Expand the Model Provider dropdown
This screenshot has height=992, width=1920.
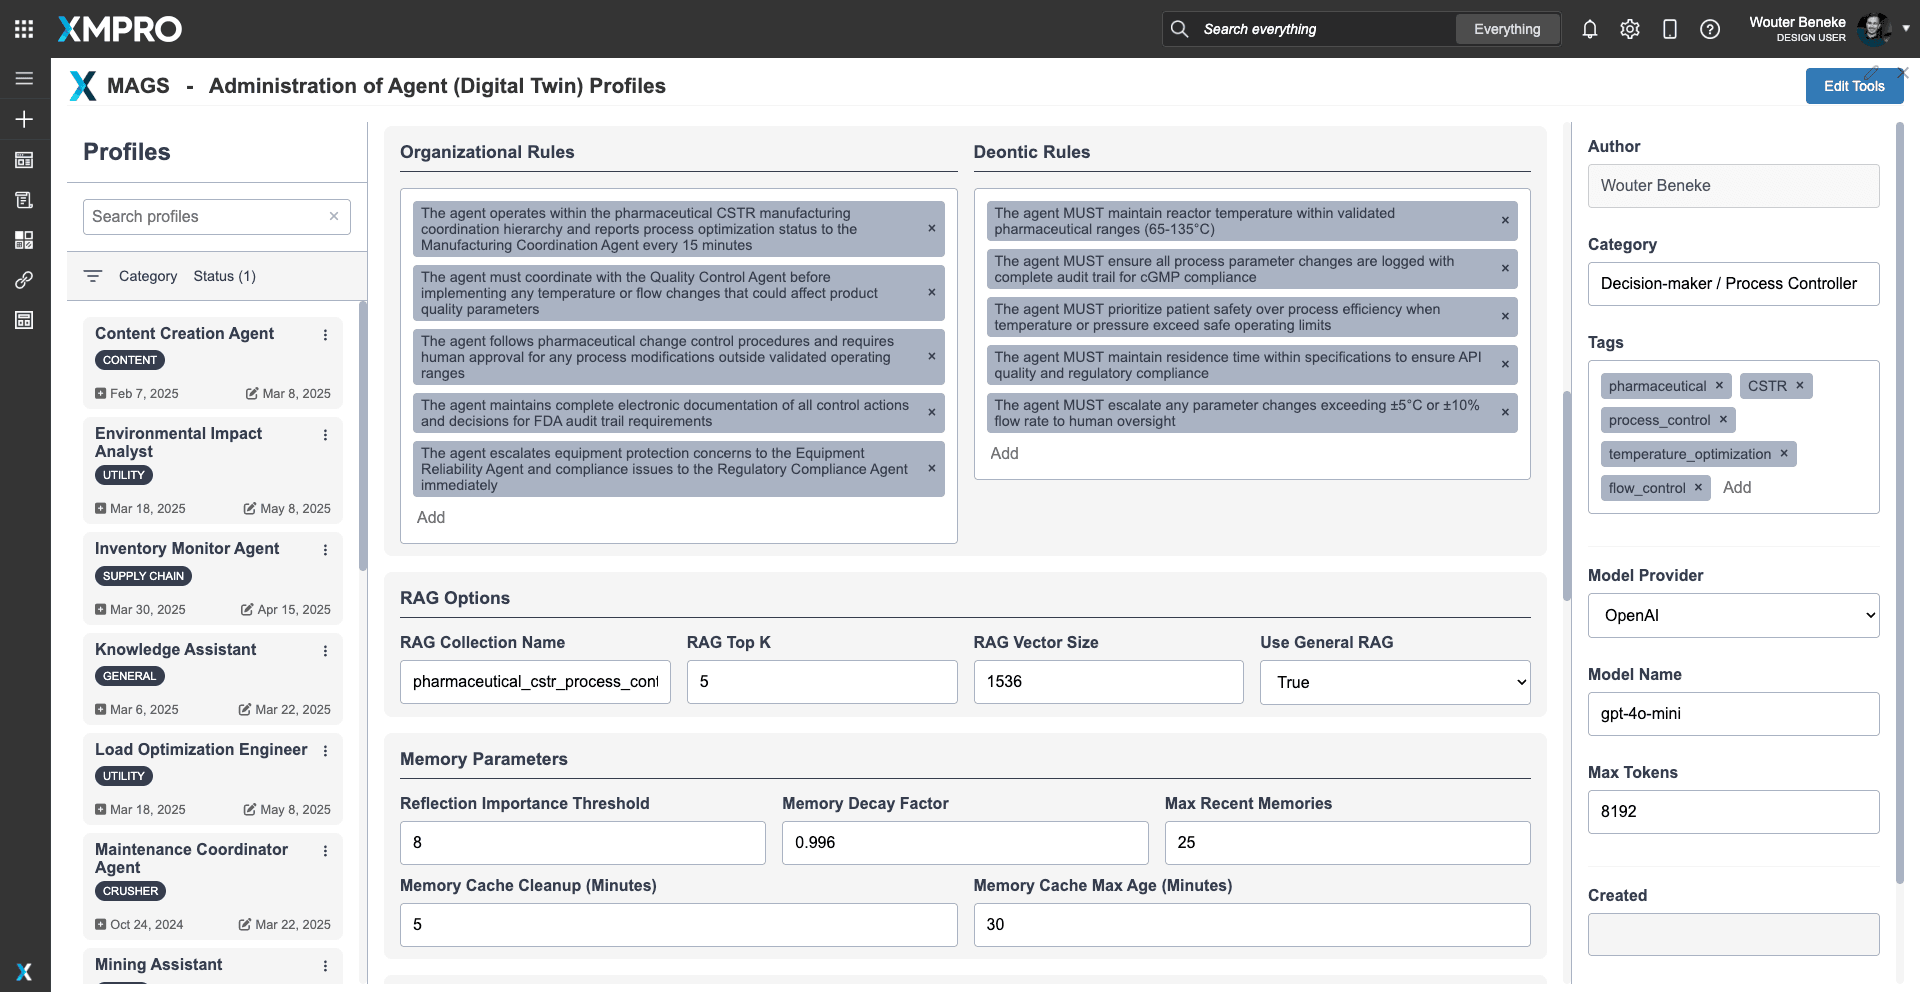[x=1733, y=616]
